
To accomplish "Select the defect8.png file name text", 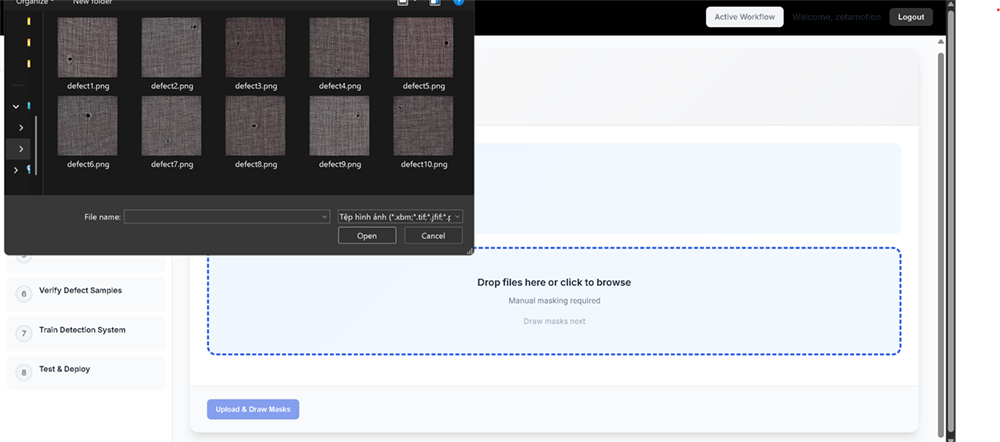I will click(256, 165).
